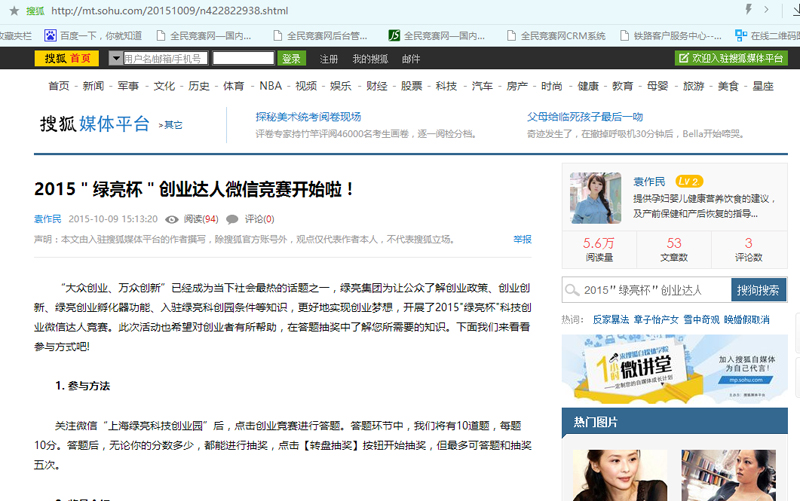Click 欢迎入驻搜狐媒体平台 green button
Screen dimensions: 800x501
[x=731, y=58]
